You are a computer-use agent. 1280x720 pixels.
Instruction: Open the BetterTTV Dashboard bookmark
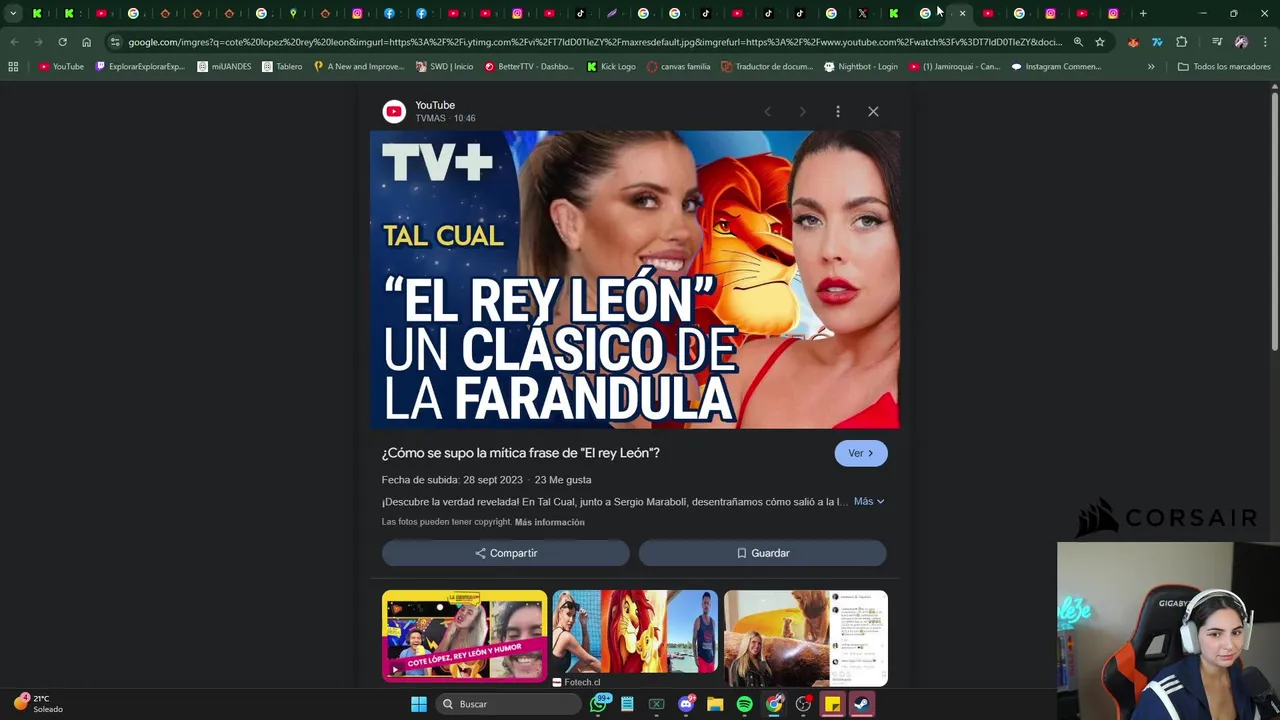click(x=529, y=66)
